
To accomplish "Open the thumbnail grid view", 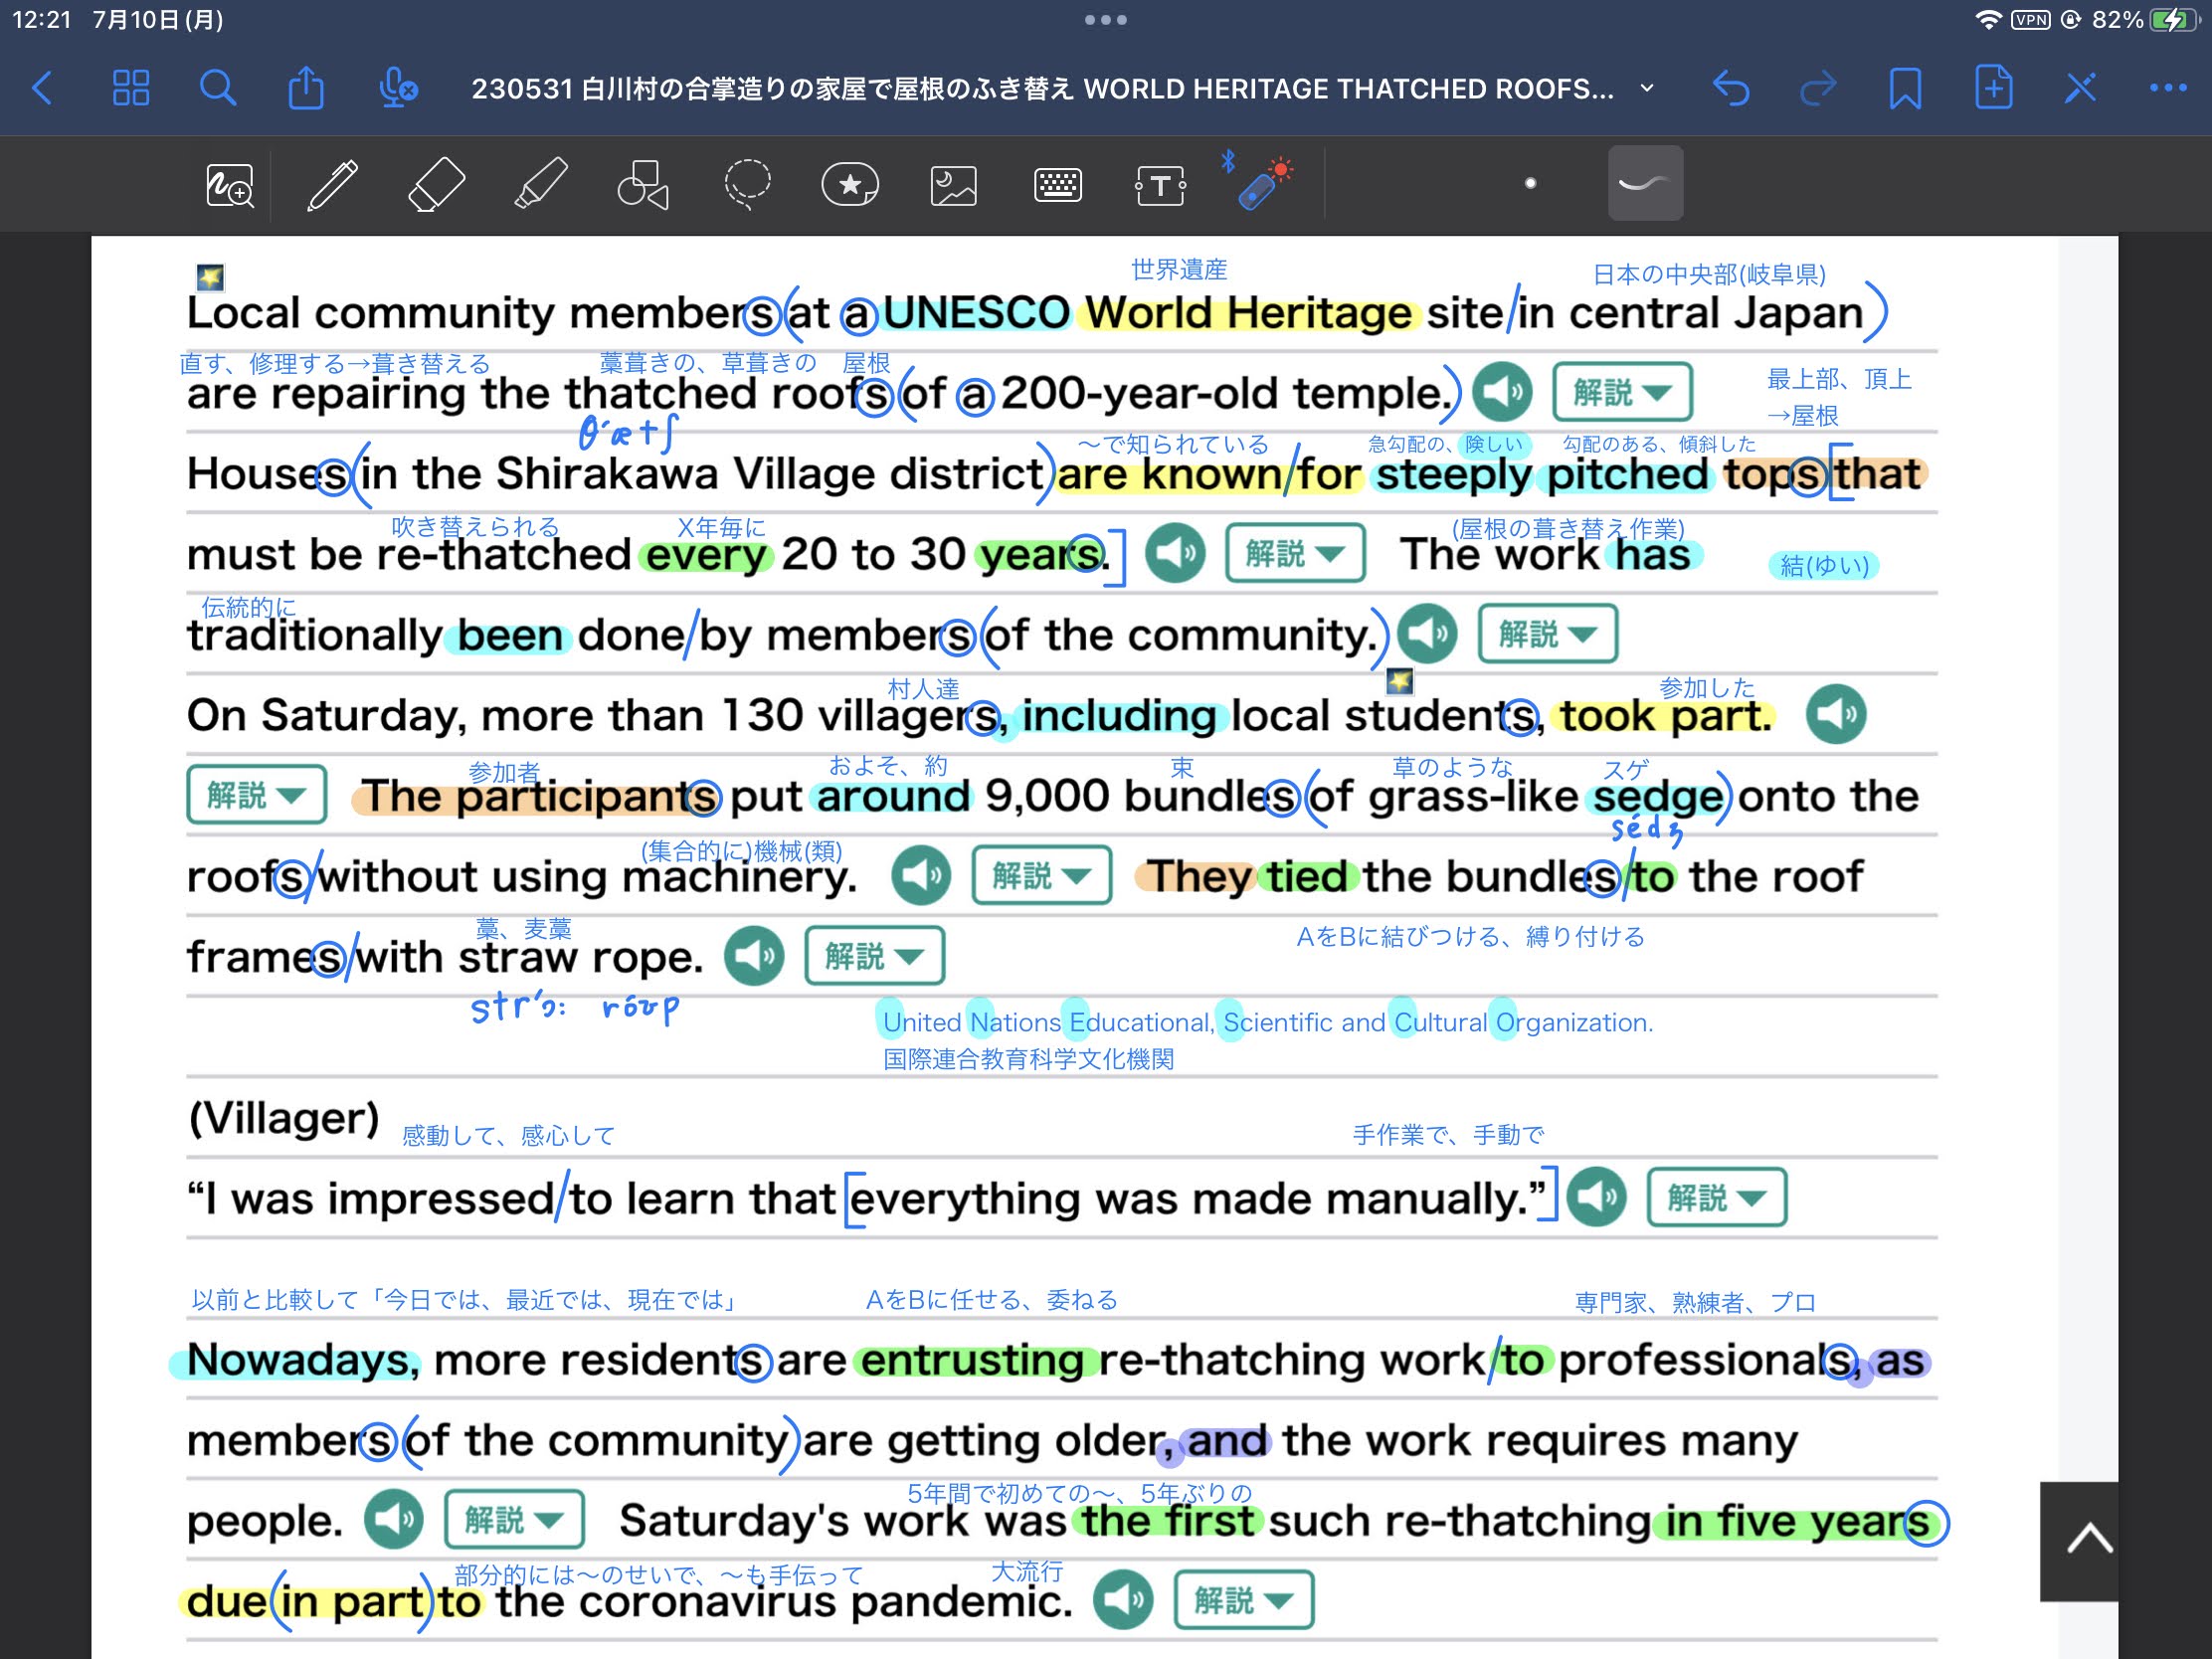I will tap(131, 88).
